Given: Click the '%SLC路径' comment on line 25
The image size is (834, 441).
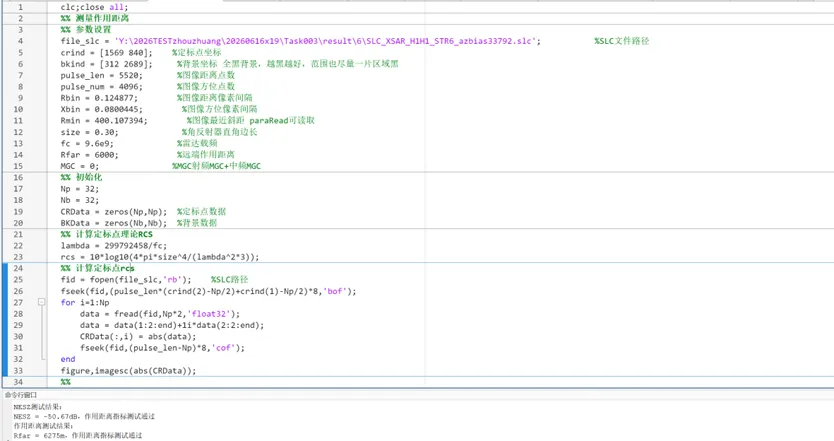Looking at the screenshot, I should click(x=229, y=279).
